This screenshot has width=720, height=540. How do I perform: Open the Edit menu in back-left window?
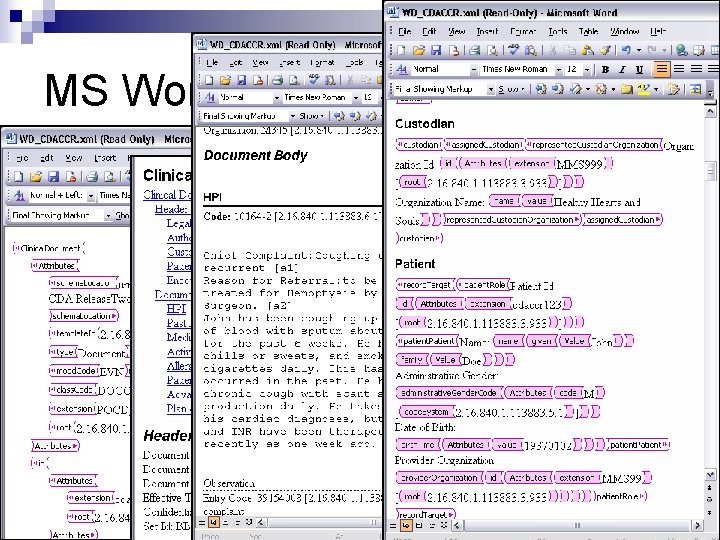(46, 158)
